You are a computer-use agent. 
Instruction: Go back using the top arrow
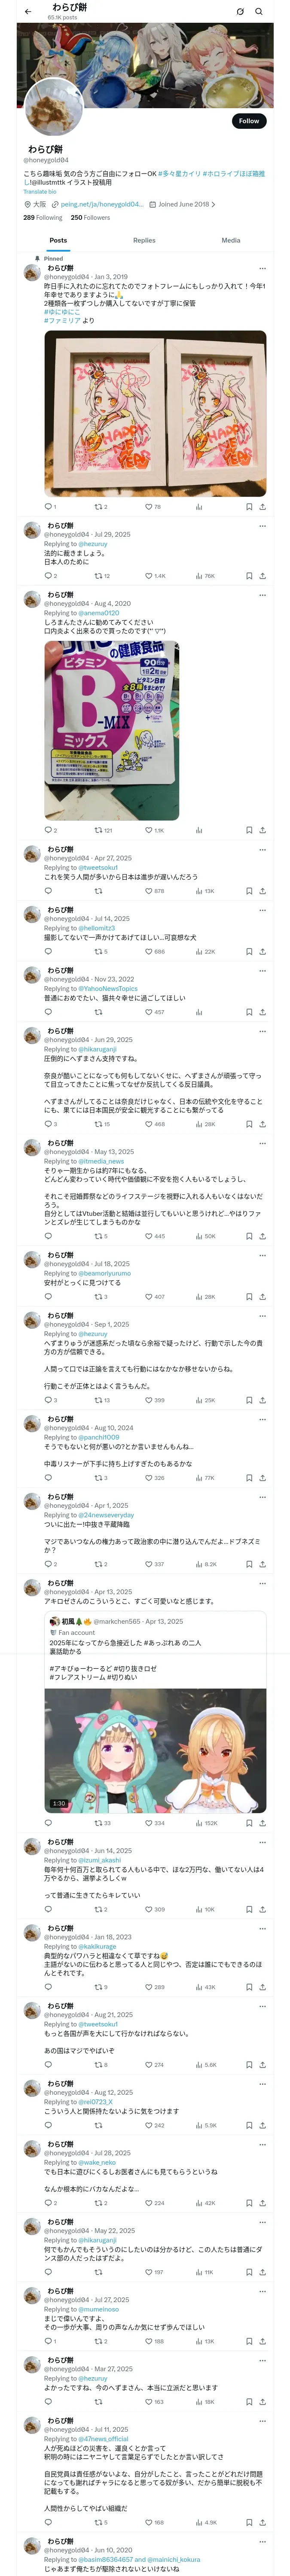(27, 12)
